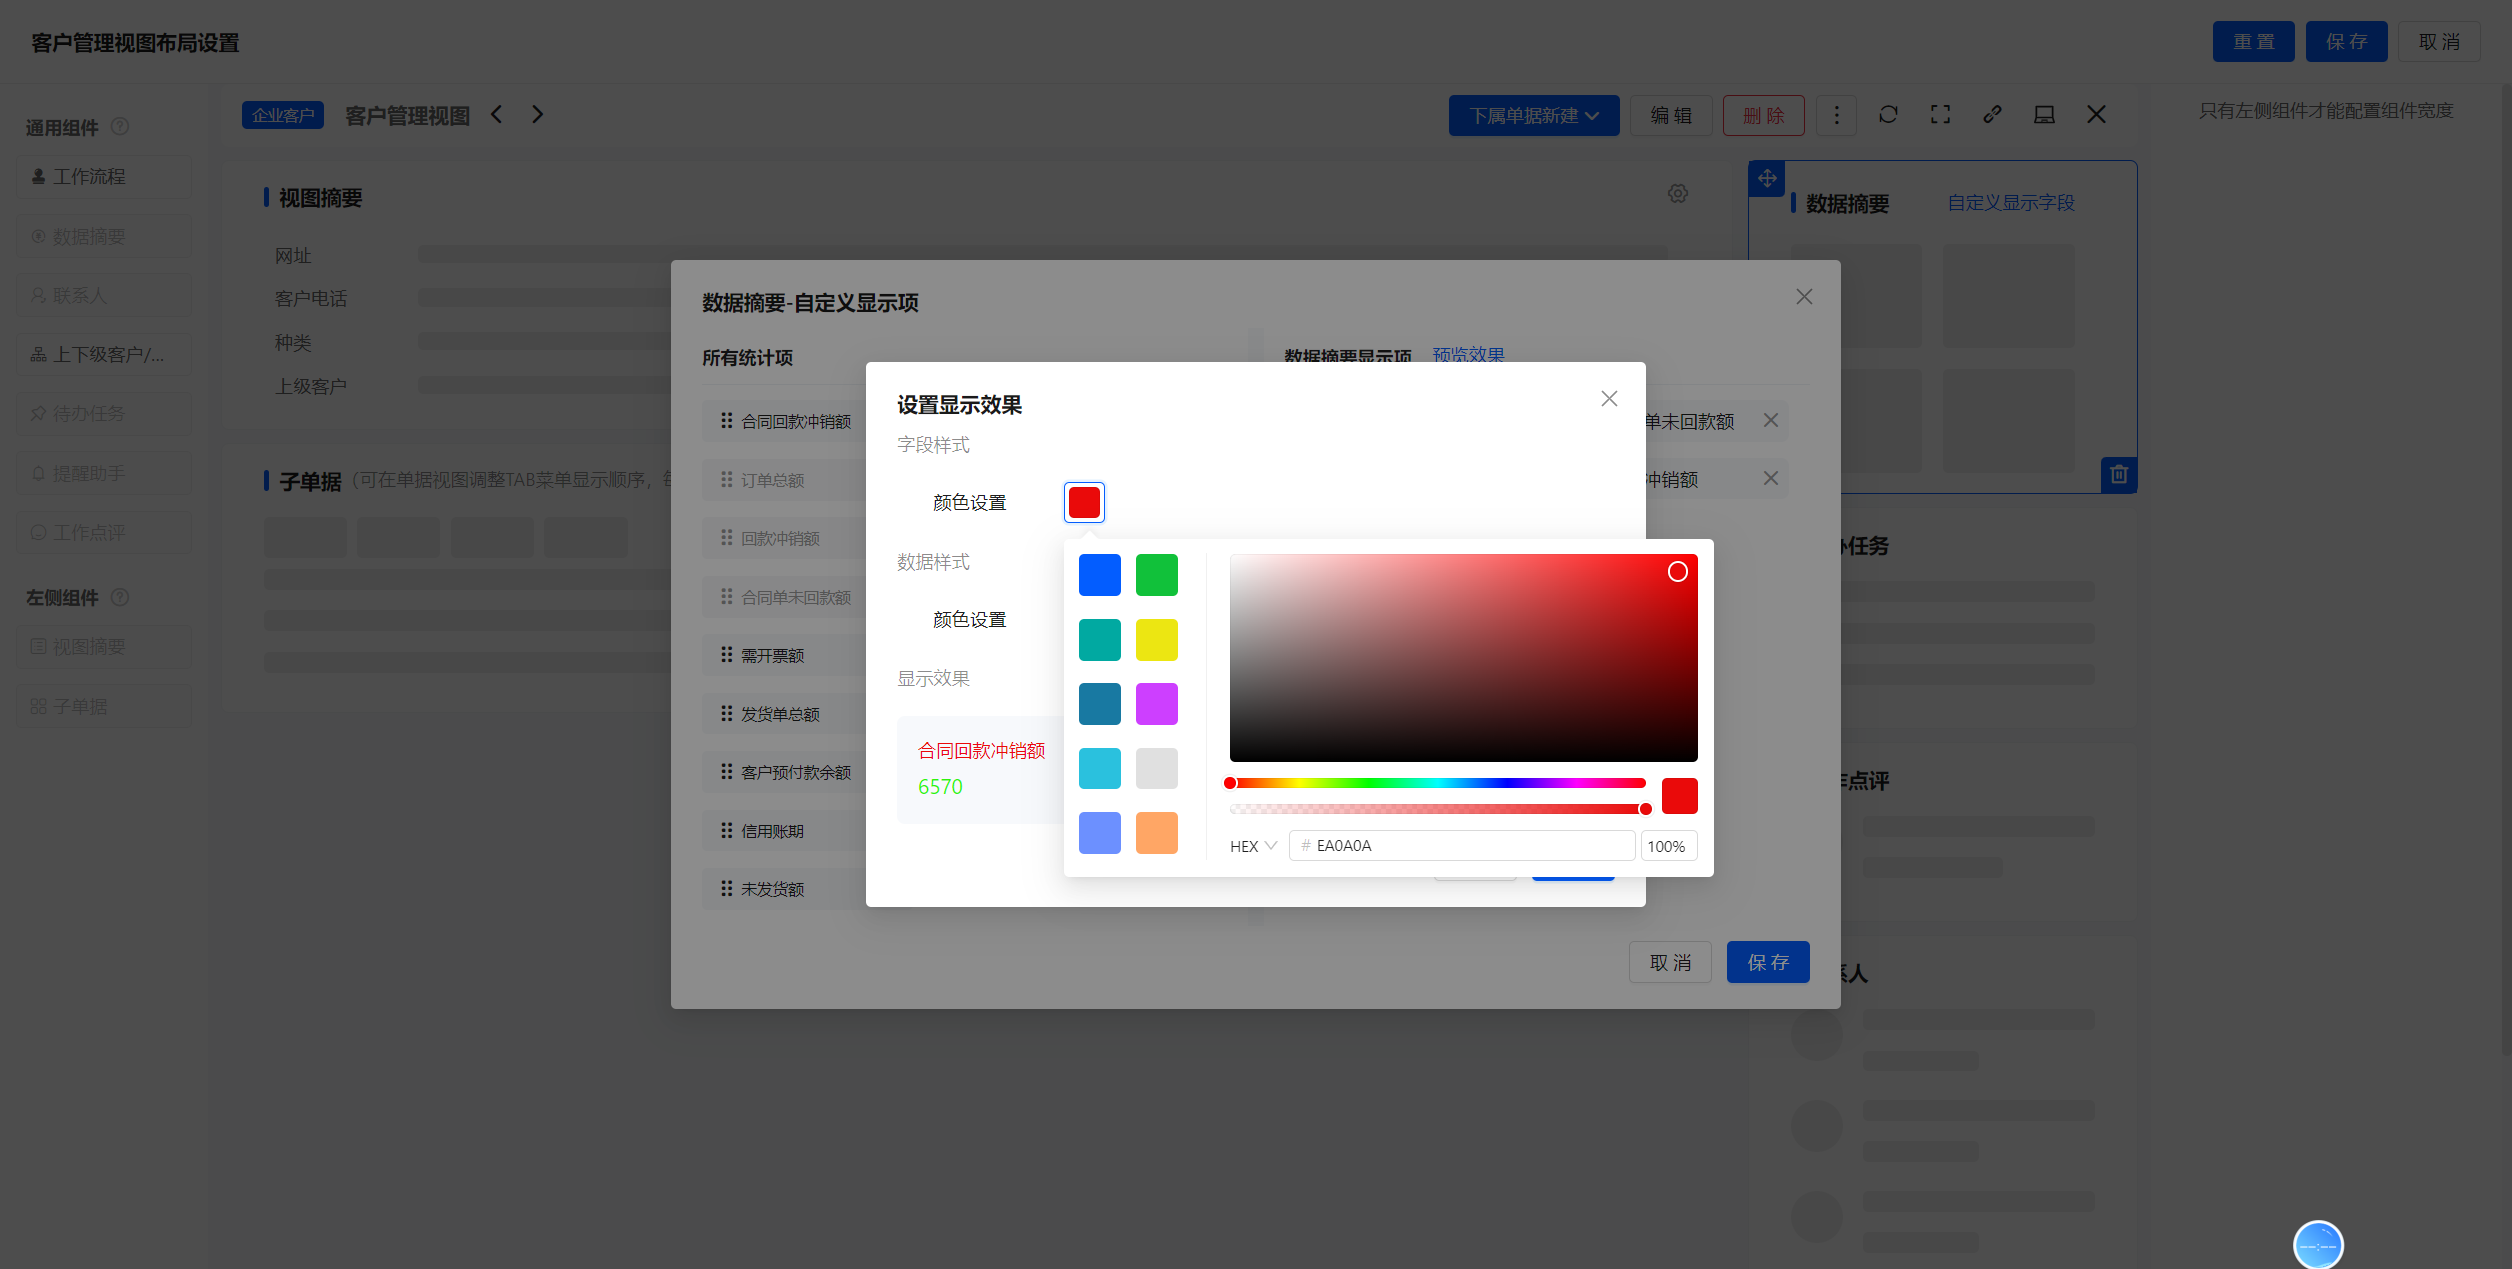The image size is (2512, 1269).
Task: Click the fullscreen expand icon
Action: [x=1940, y=115]
